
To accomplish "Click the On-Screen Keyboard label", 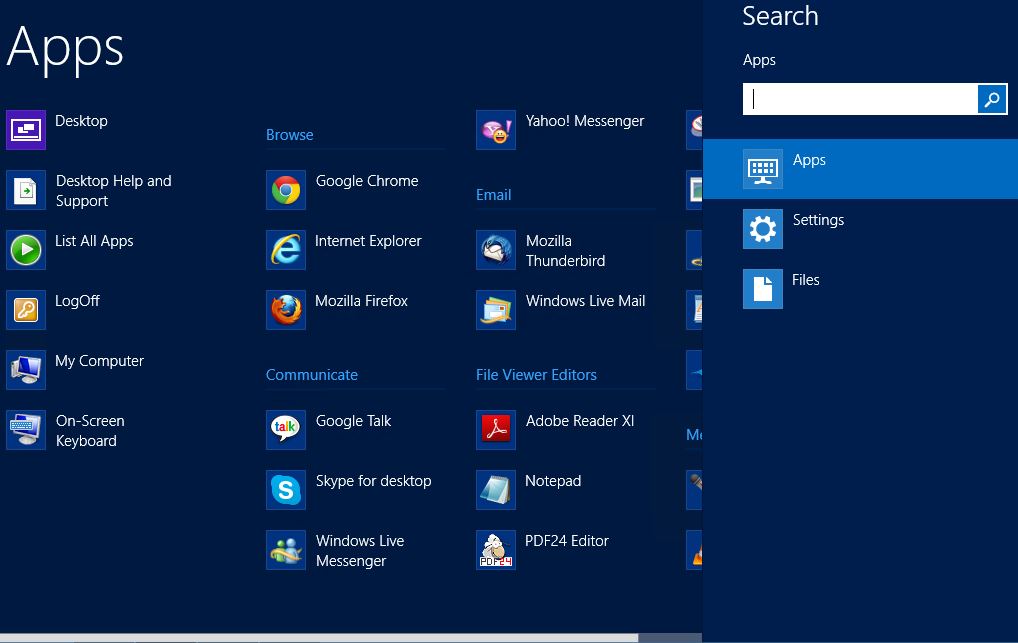I will [90, 431].
